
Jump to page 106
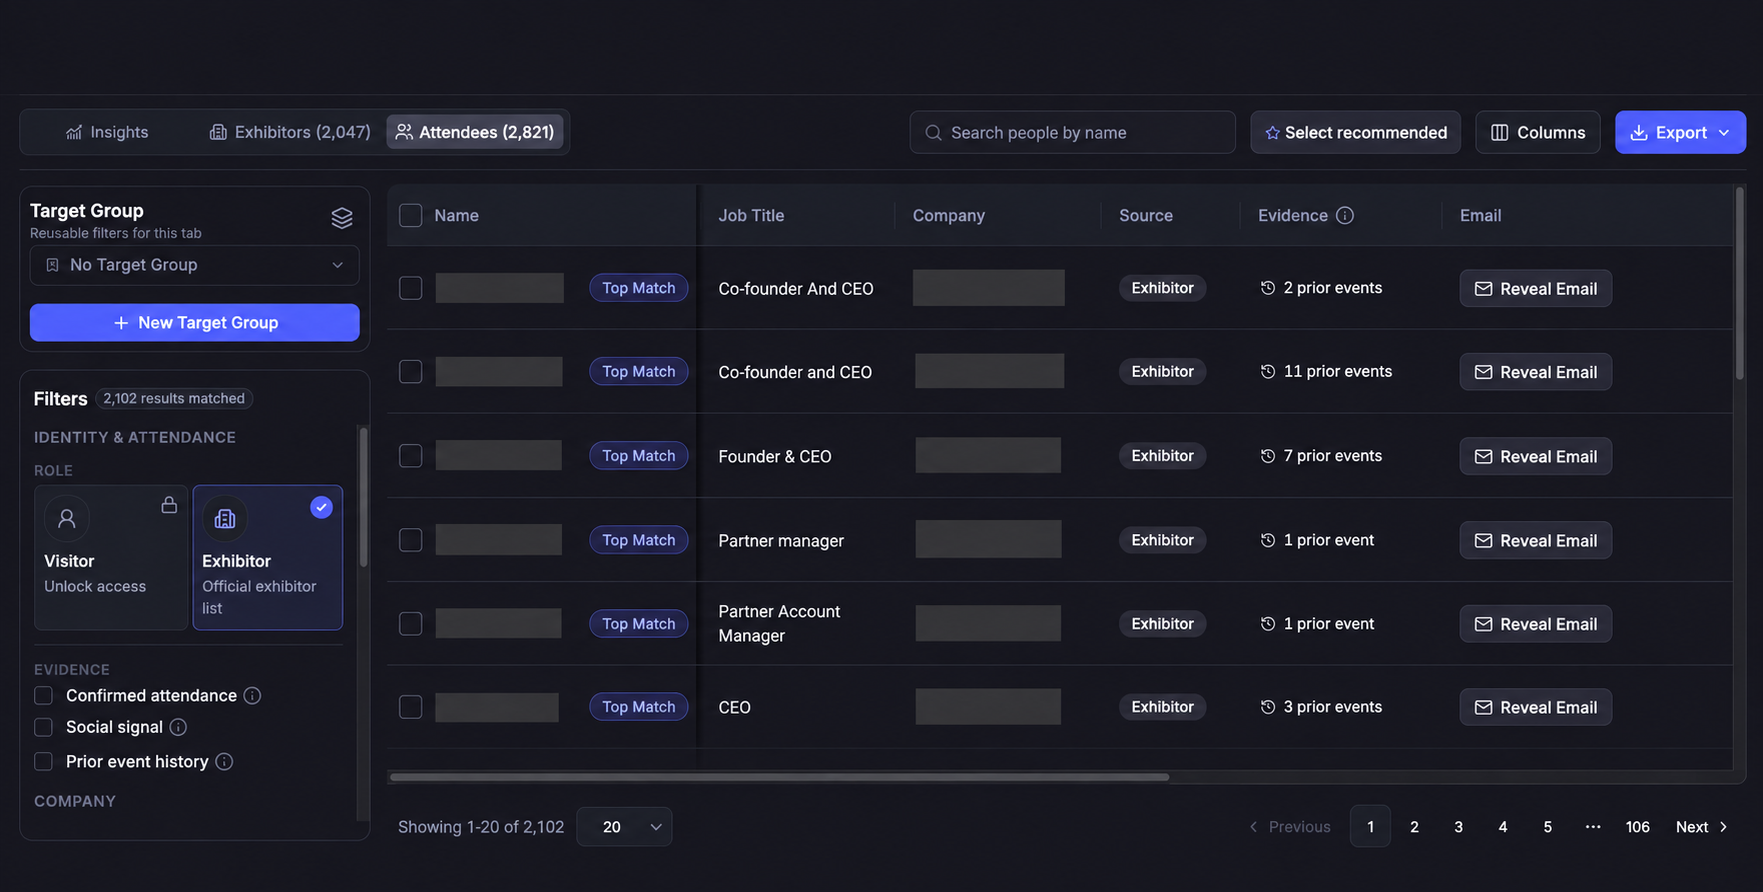(x=1637, y=827)
